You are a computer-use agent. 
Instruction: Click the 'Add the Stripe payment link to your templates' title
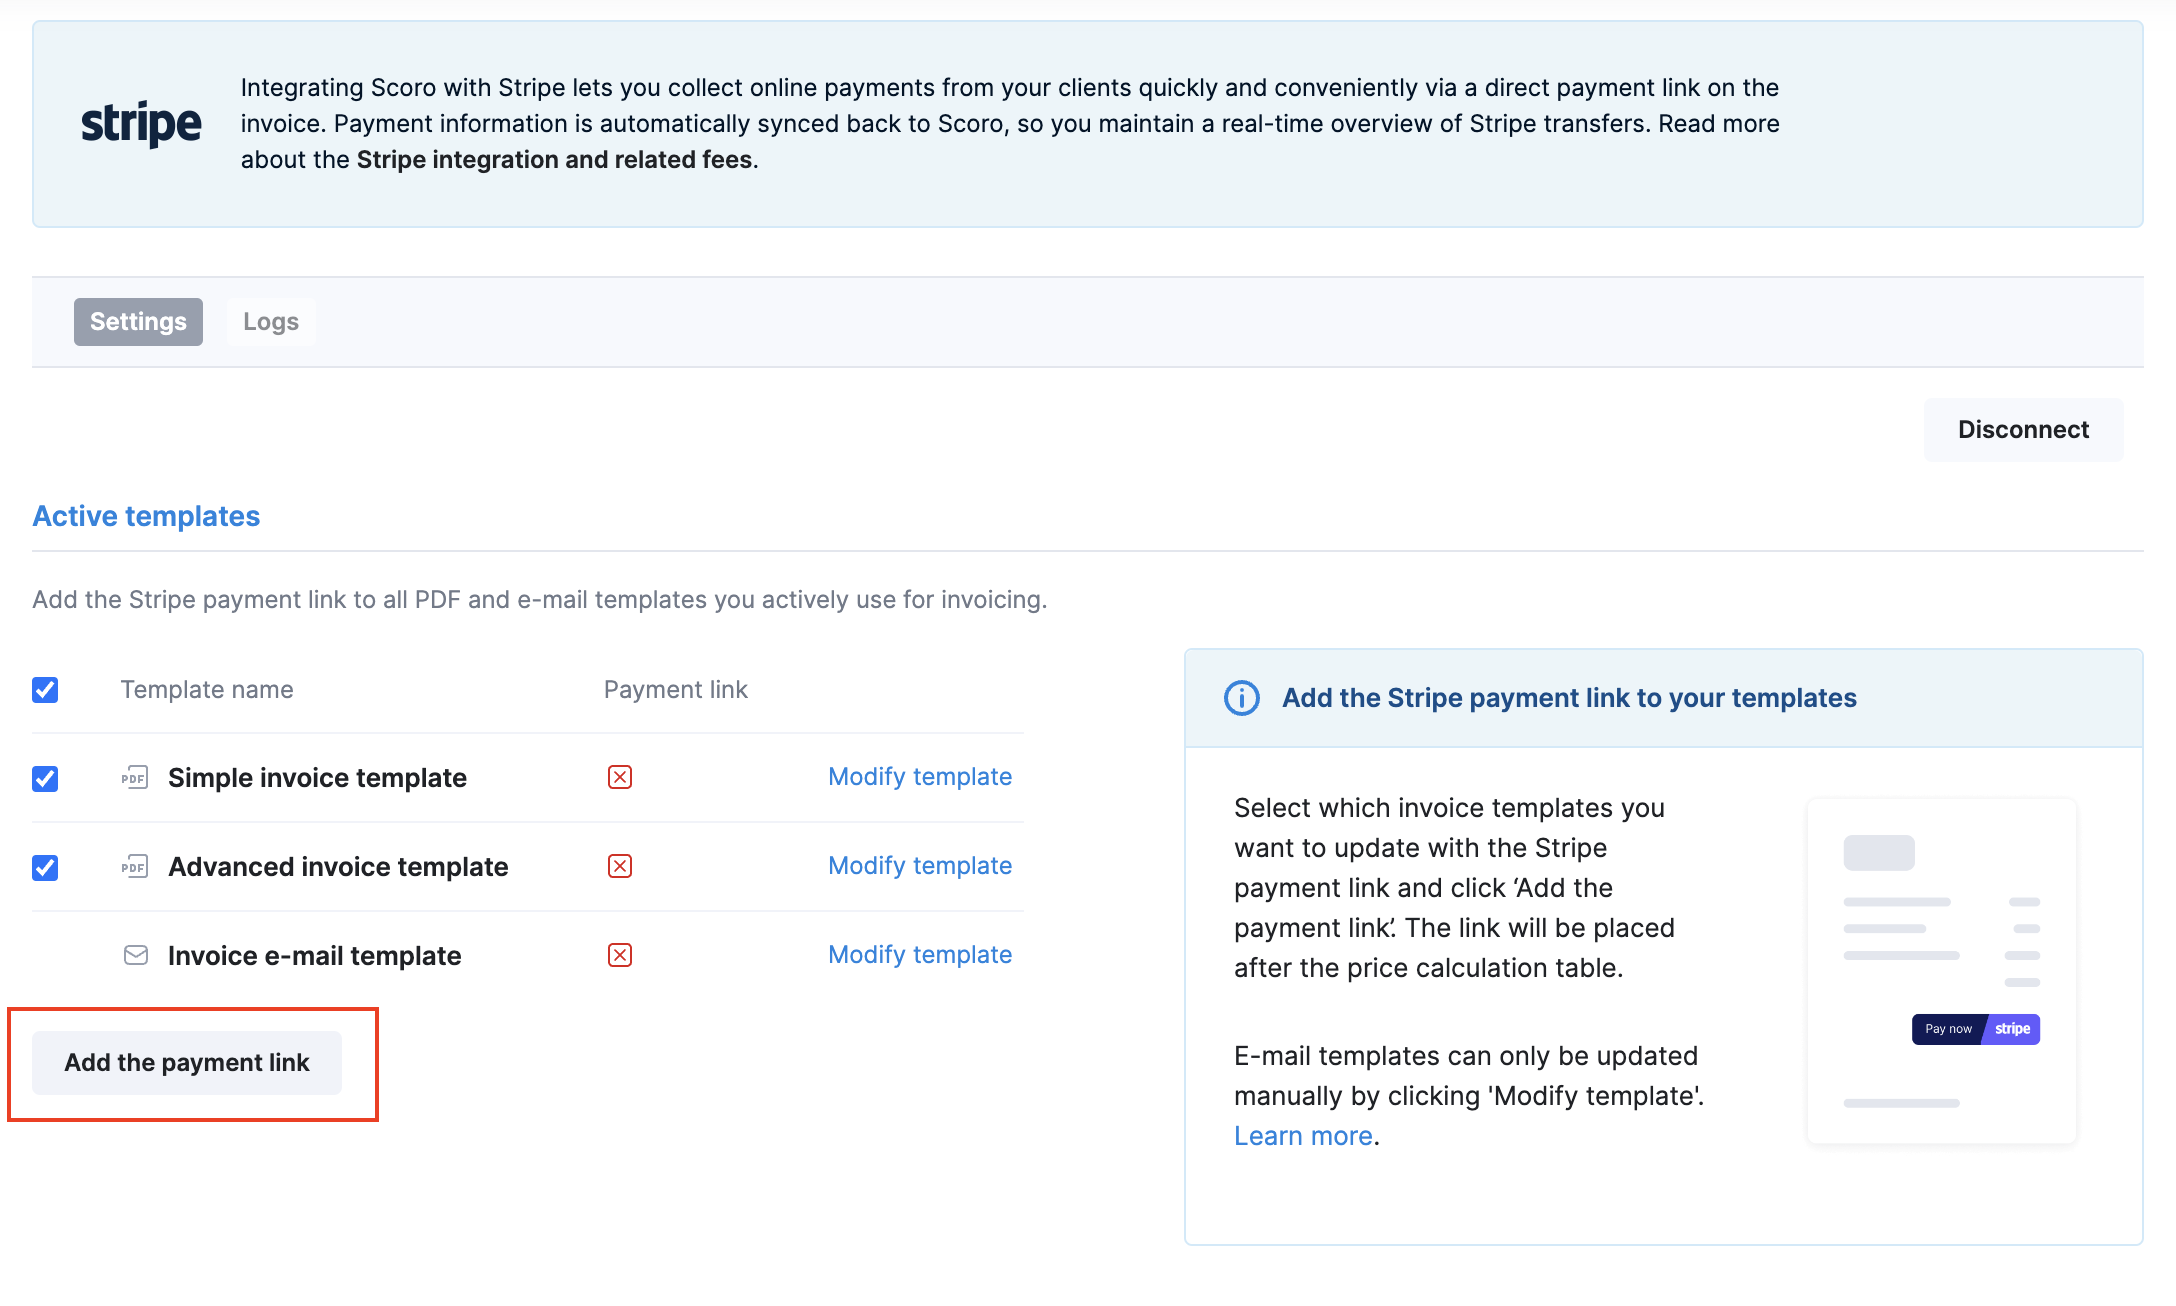coord(1569,698)
